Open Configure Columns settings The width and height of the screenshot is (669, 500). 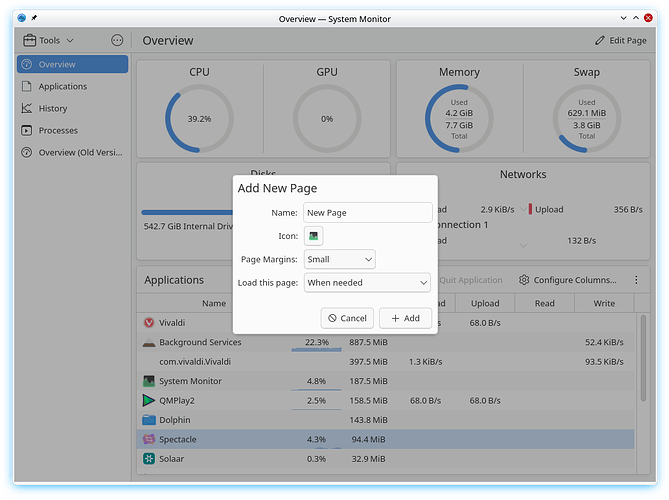pos(568,280)
